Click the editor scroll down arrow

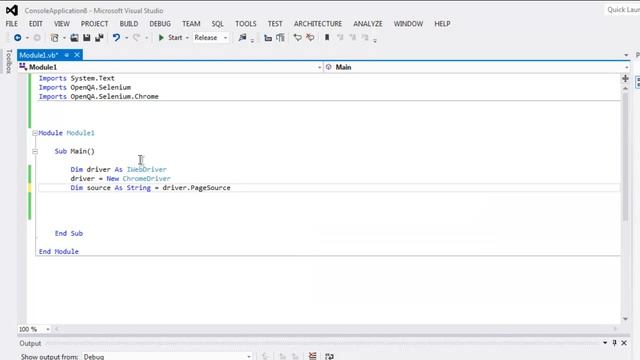coord(625,319)
